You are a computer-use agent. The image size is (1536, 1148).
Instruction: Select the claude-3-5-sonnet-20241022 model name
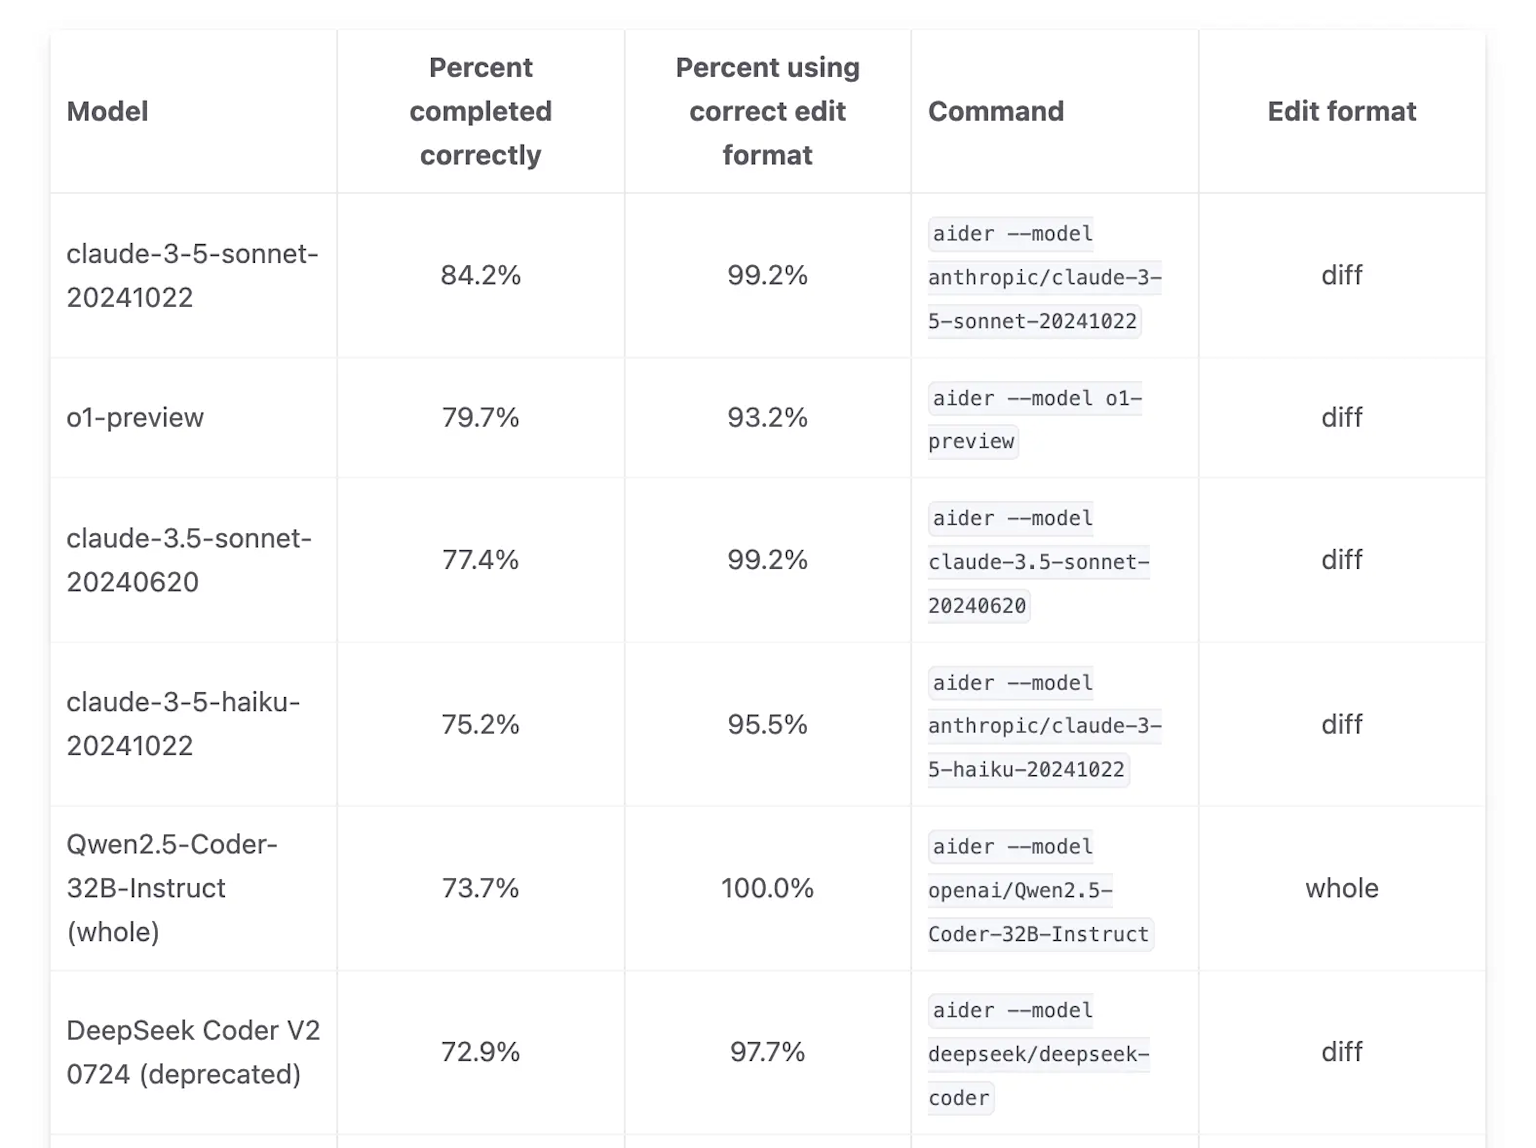[192, 275]
